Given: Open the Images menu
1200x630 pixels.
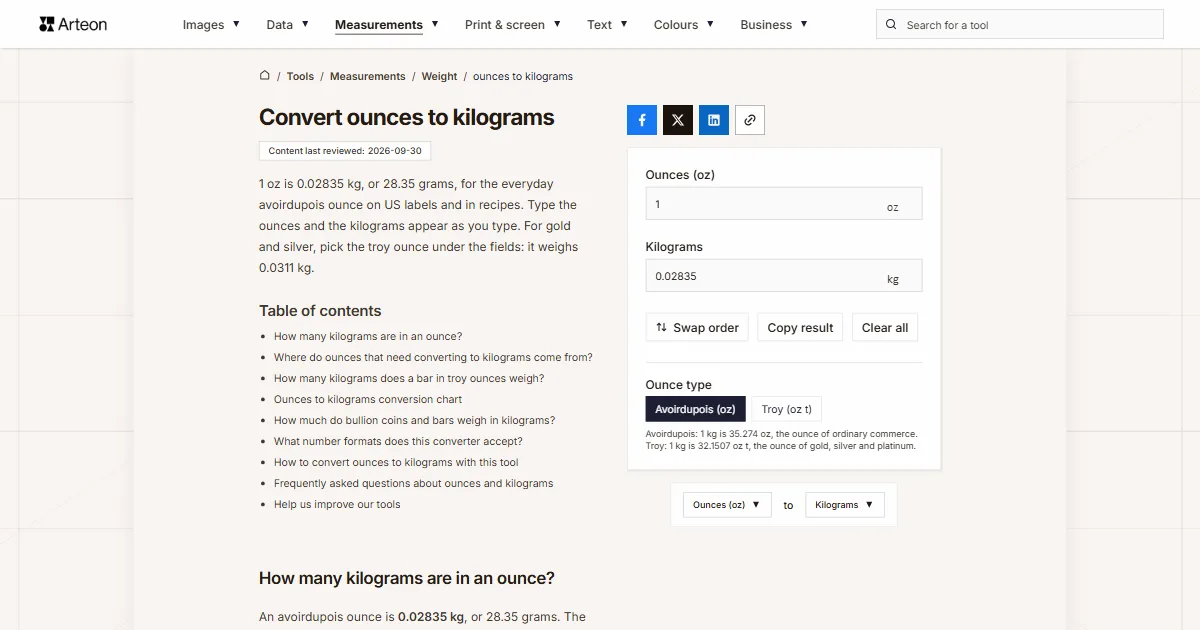Looking at the screenshot, I should (211, 25).
